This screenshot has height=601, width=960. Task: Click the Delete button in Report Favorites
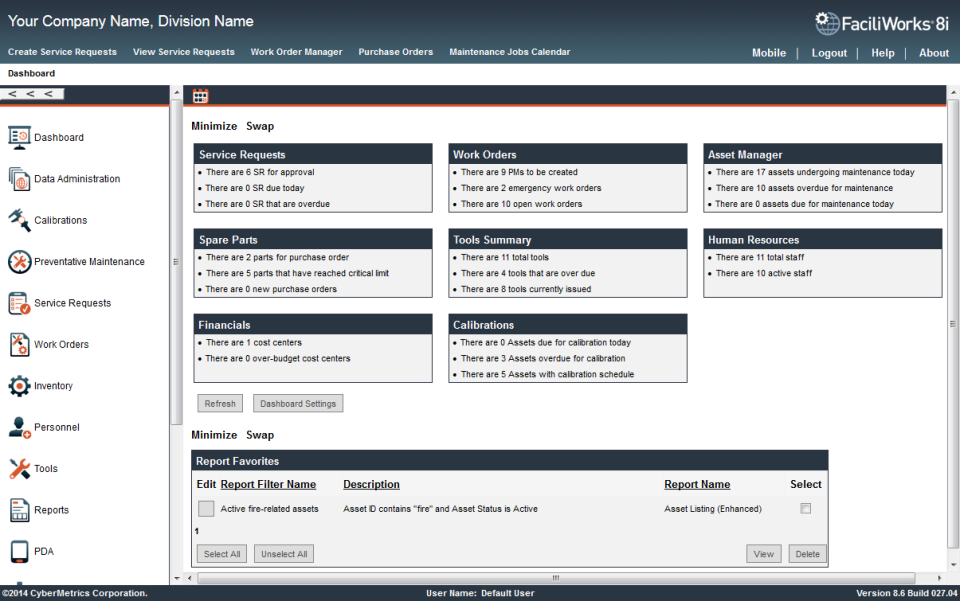[x=808, y=554]
